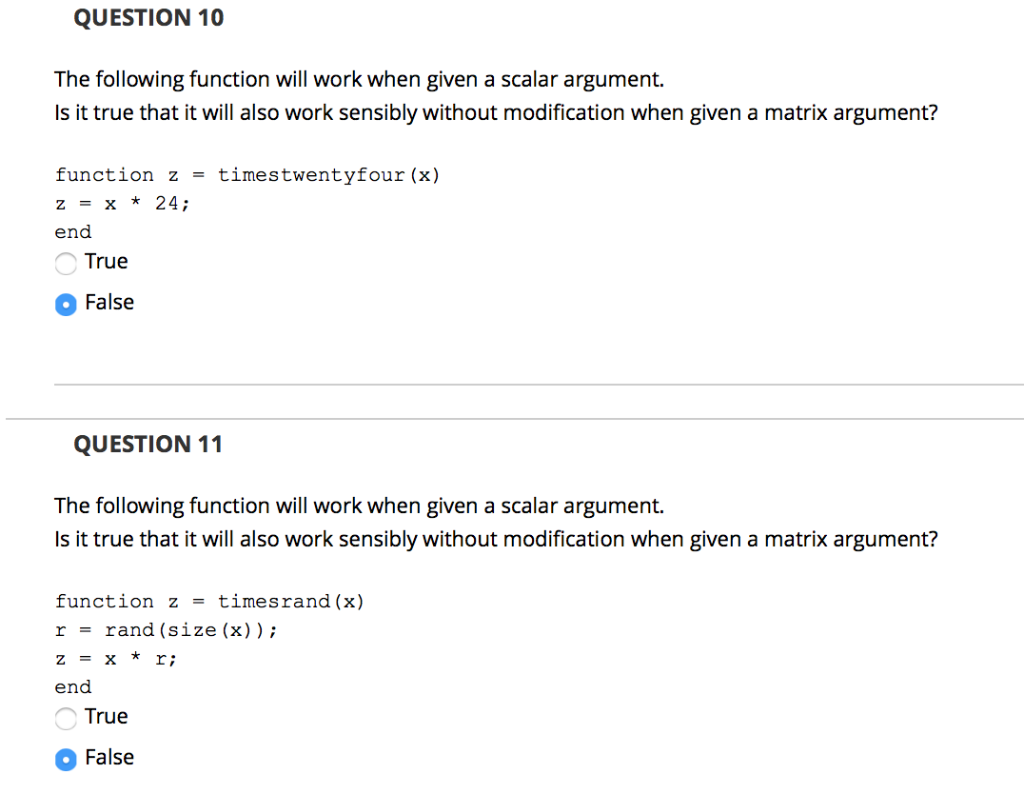Click the end keyword in Question 10 code
1024x794 pixels.
72,231
